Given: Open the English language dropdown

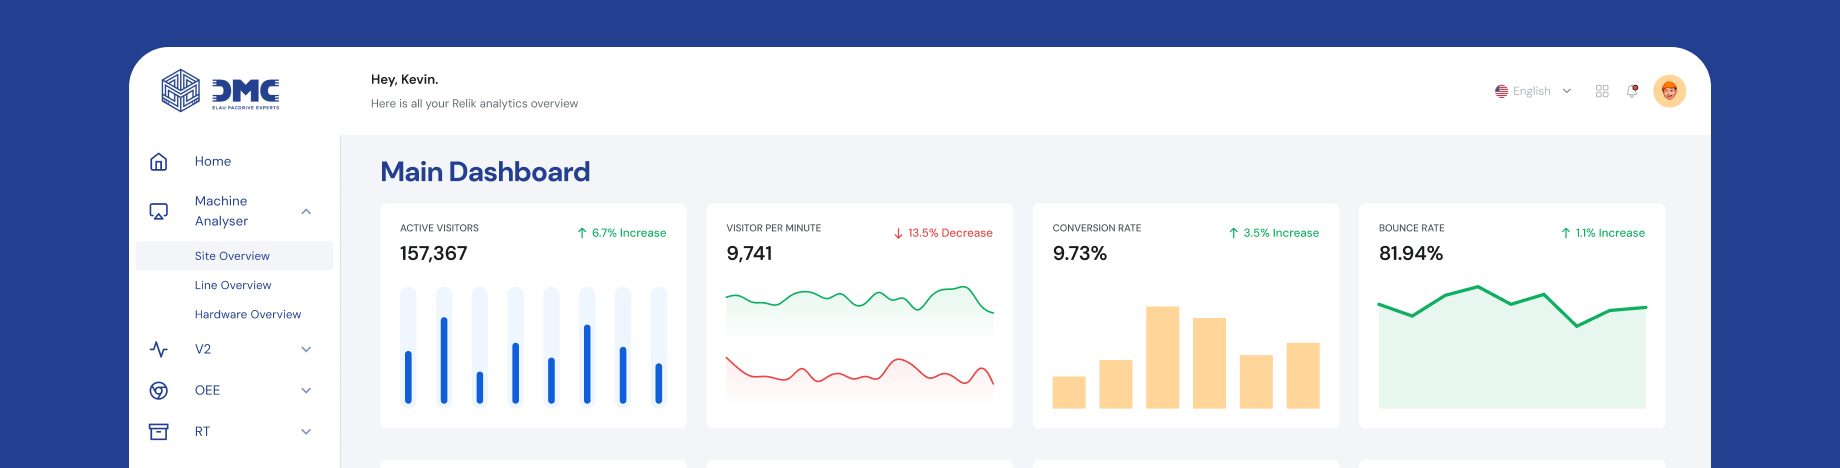Looking at the screenshot, I should tap(1533, 91).
